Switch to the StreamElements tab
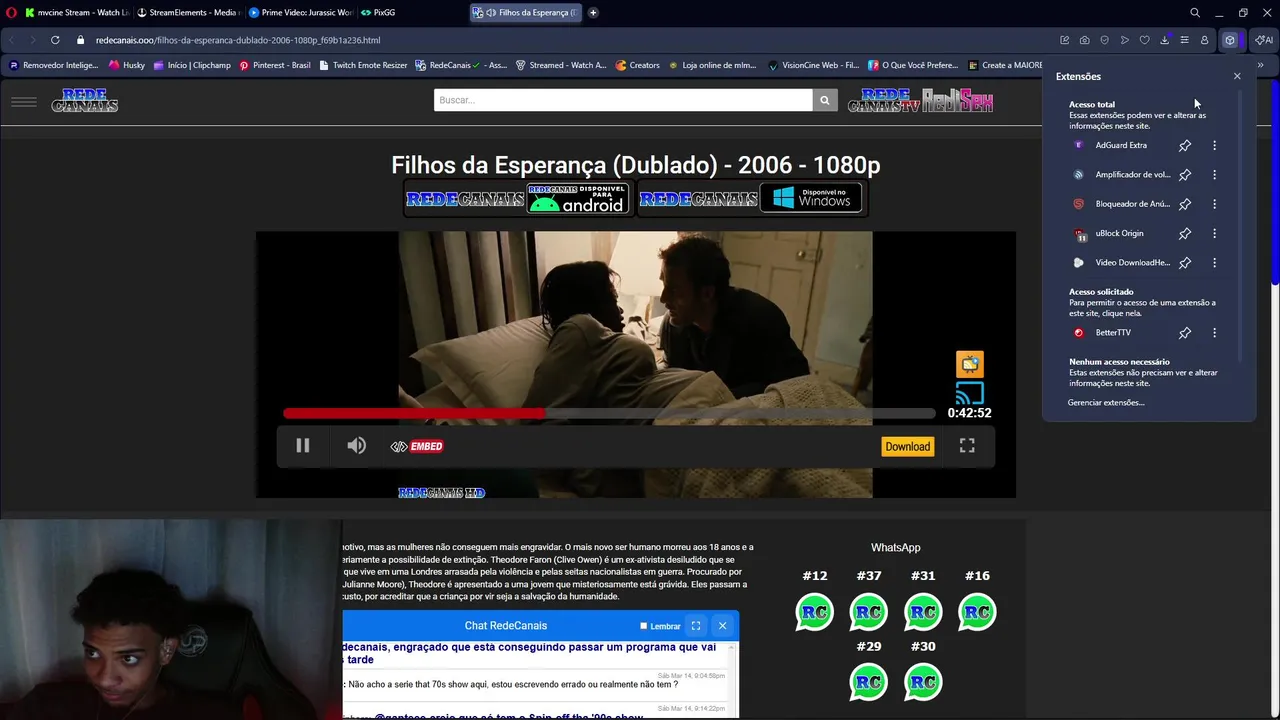Screen dimensions: 1280x720 click(x=188, y=13)
